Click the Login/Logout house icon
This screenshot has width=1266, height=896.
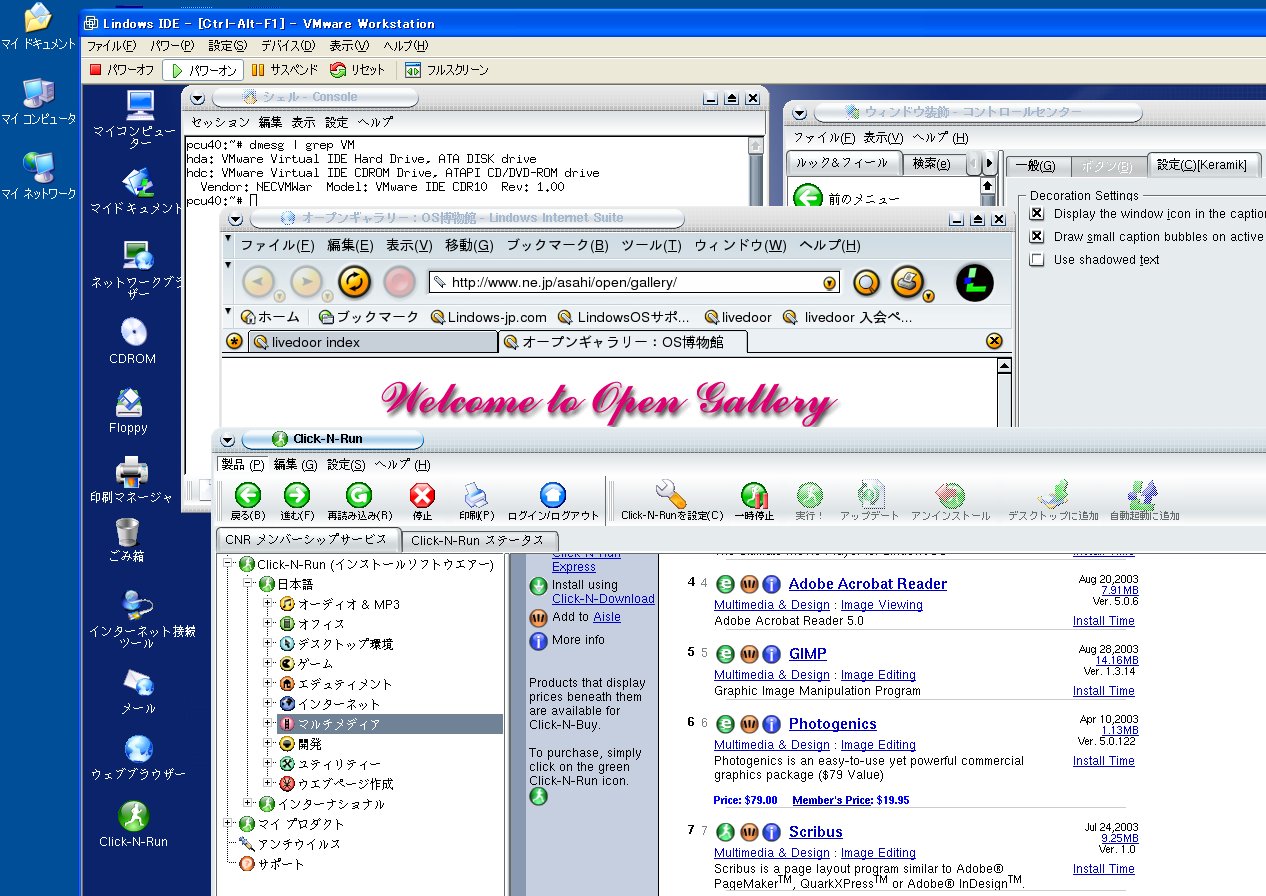(552, 495)
